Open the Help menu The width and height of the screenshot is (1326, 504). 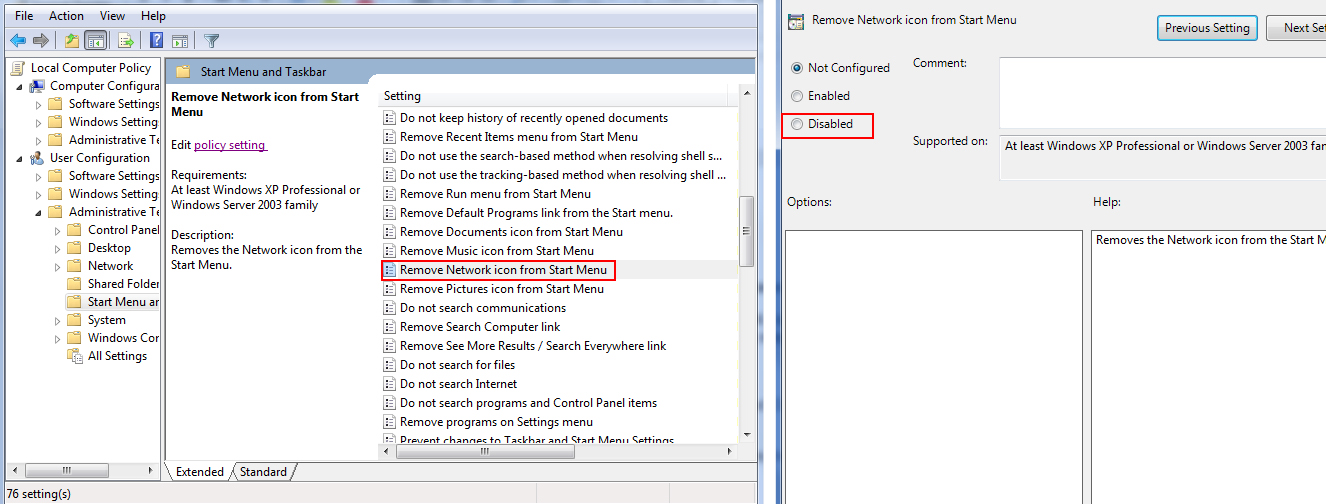coord(153,16)
